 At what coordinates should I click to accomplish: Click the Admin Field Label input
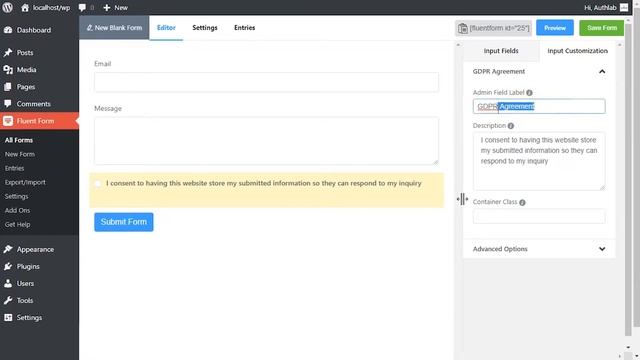coord(539,106)
